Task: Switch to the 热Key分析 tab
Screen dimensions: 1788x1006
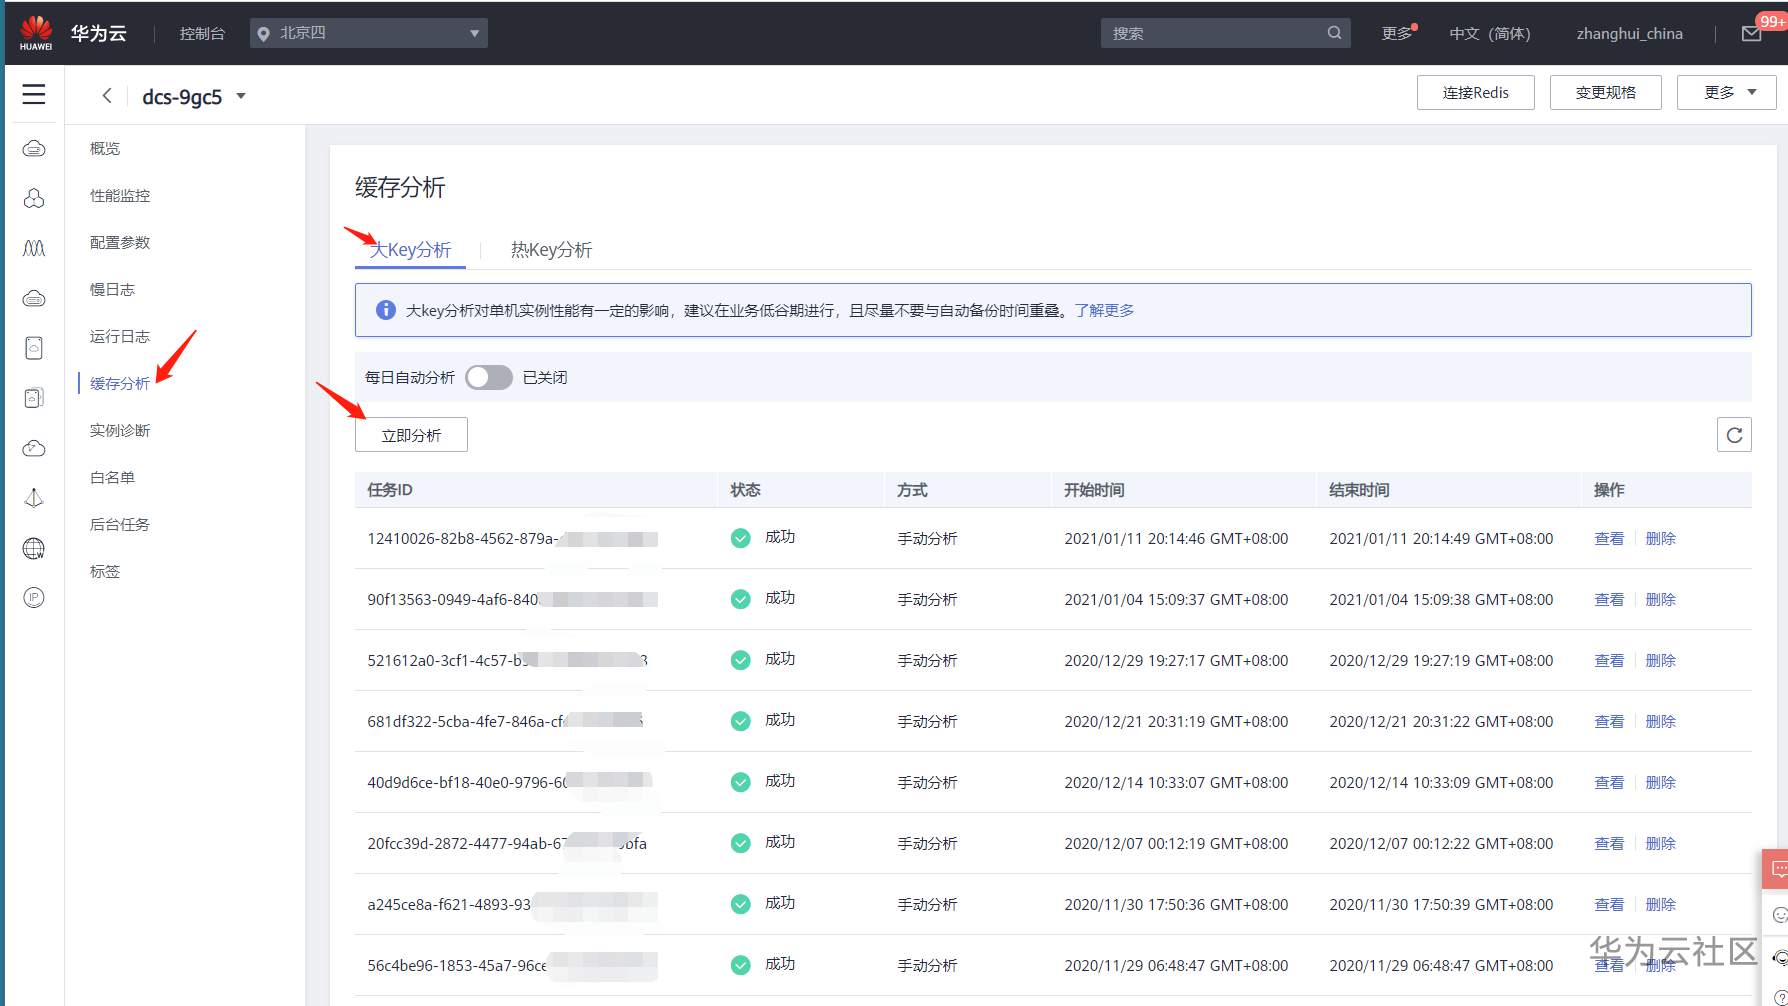Action: 551,250
